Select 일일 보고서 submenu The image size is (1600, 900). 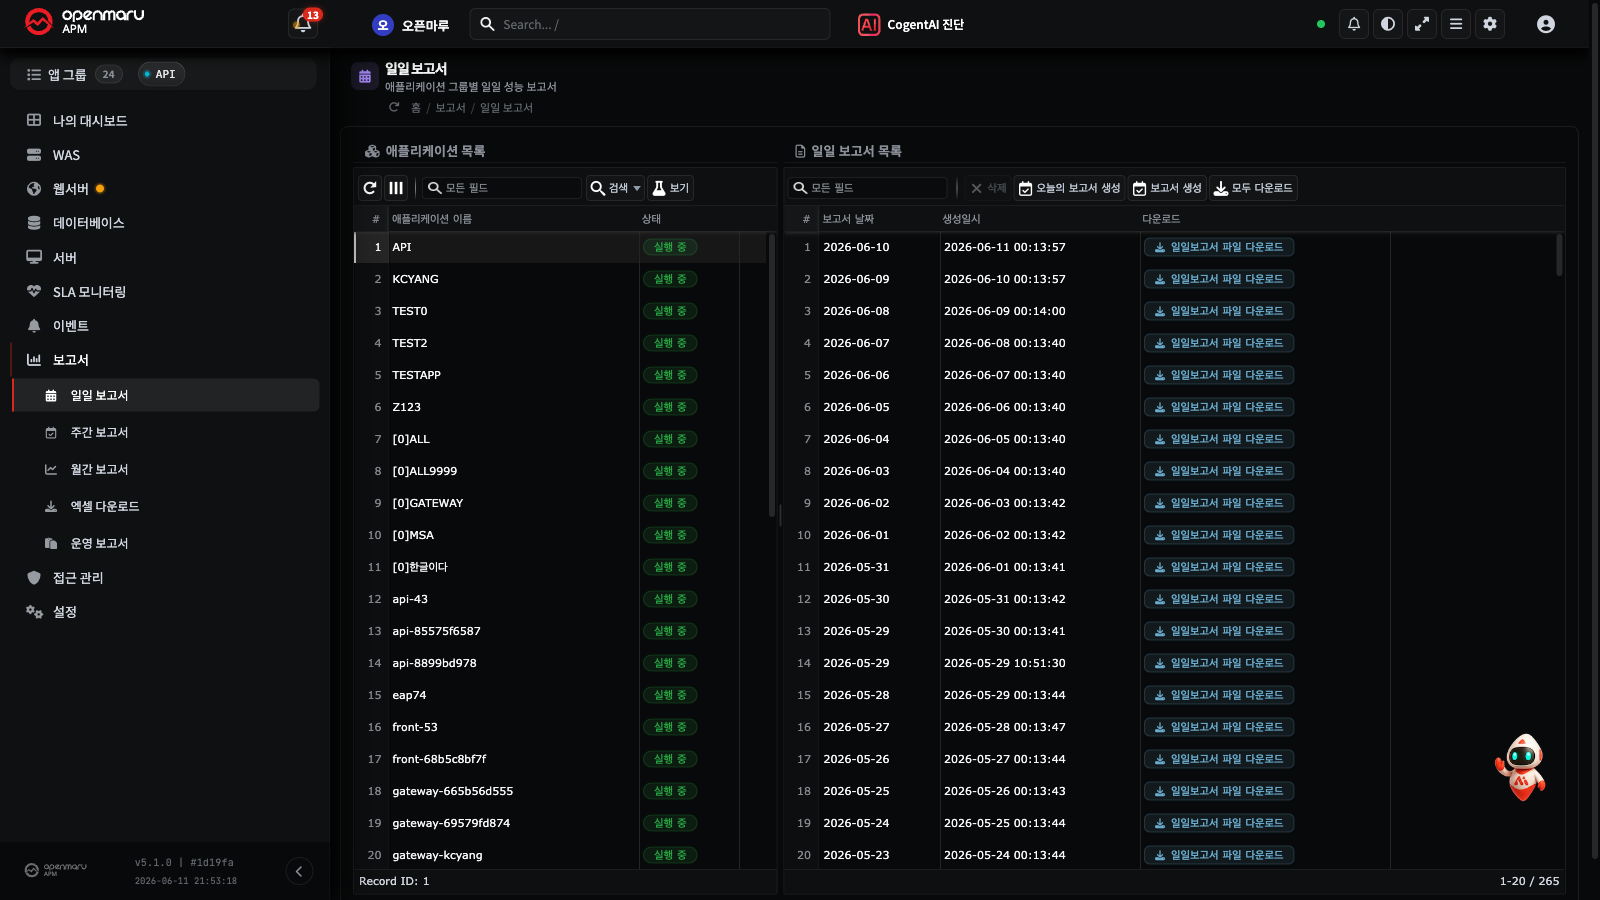coord(166,395)
